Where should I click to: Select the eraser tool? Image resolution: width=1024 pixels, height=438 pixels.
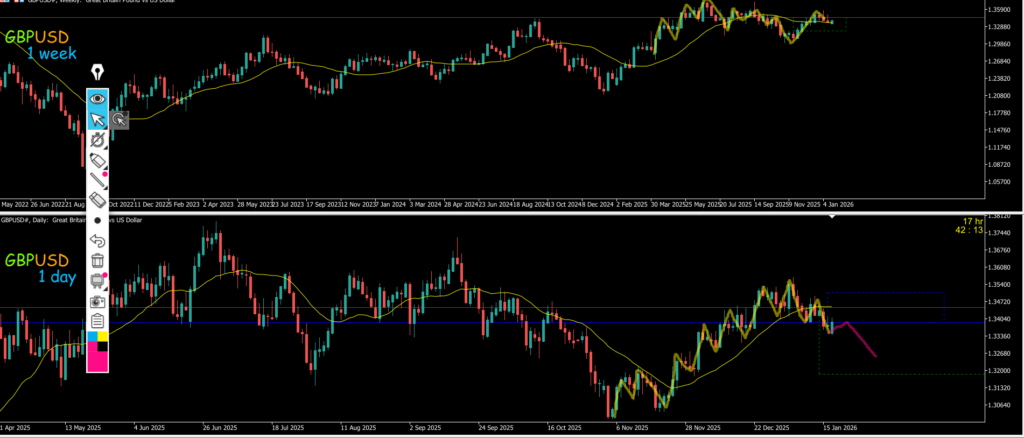(97, 201)
